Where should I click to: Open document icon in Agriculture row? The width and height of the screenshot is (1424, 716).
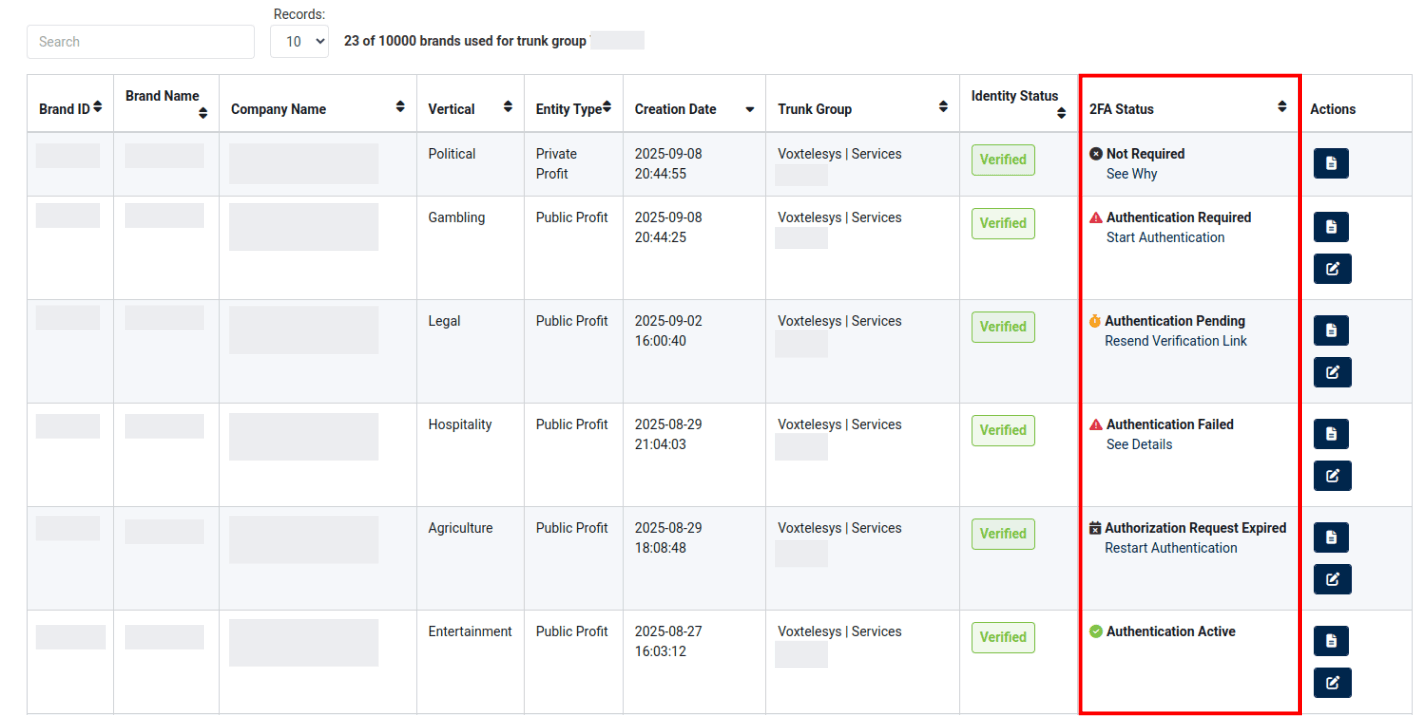pyautogui.click(x=1331, y=538)
